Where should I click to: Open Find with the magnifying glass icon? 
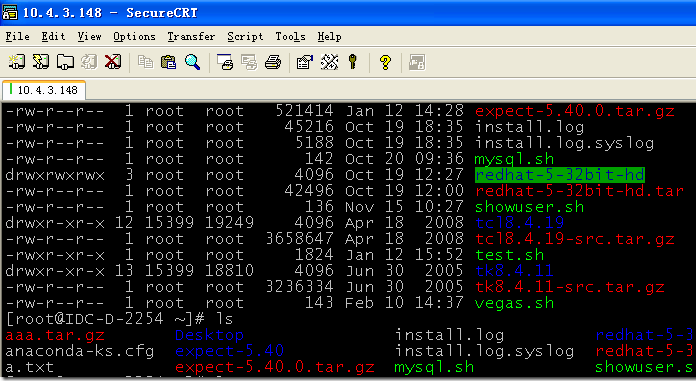(192, 61)
